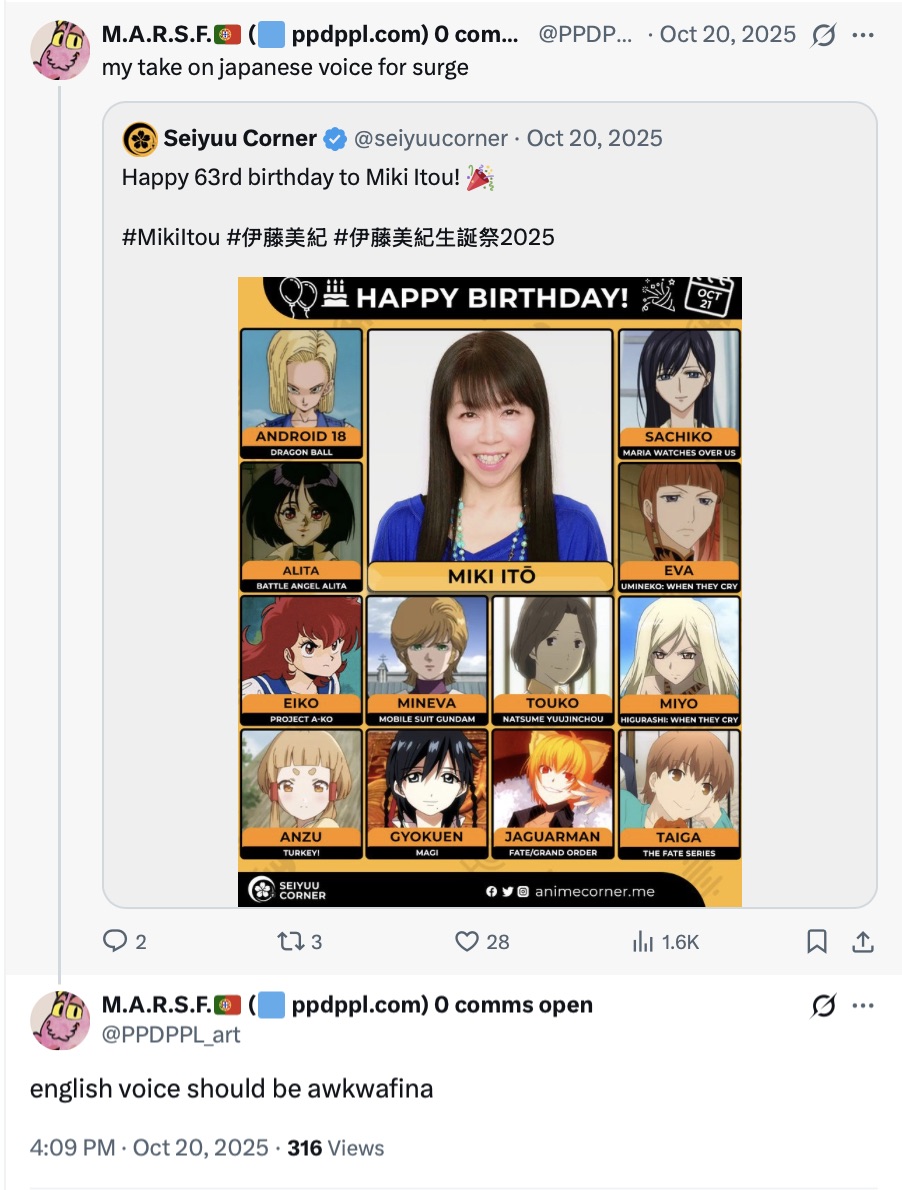Click the 4:09 PM timestamp link
Screen dimensions: 902x1190
click(72, 1148)
